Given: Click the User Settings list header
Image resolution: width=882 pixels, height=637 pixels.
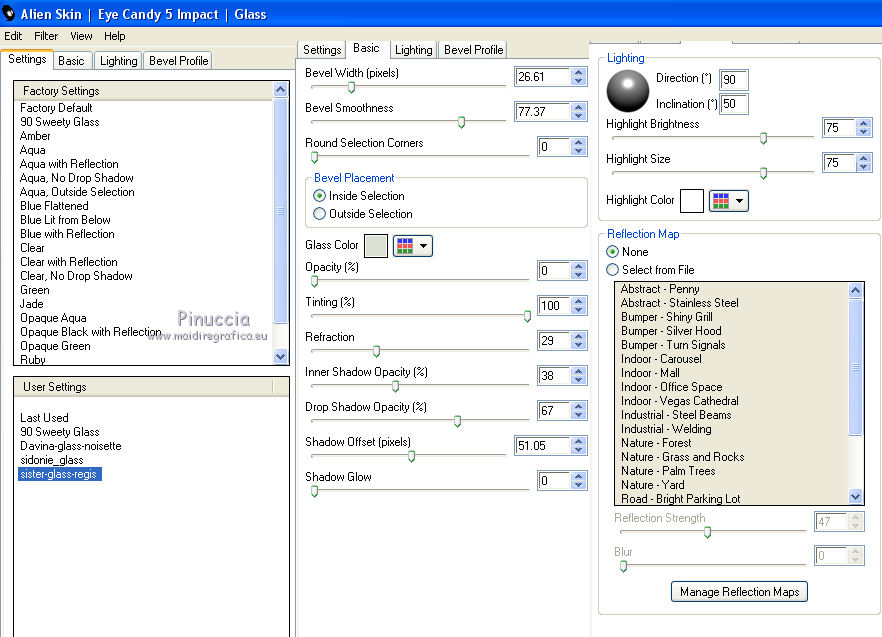Looking at the screenshot, I should (x=143, y=387).
